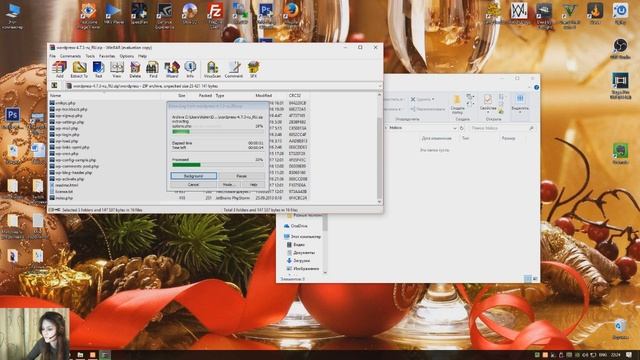This screenshot has width=640, height=360.
Task: Select readme.html in the file list
Action: click(x=64, y=185)
